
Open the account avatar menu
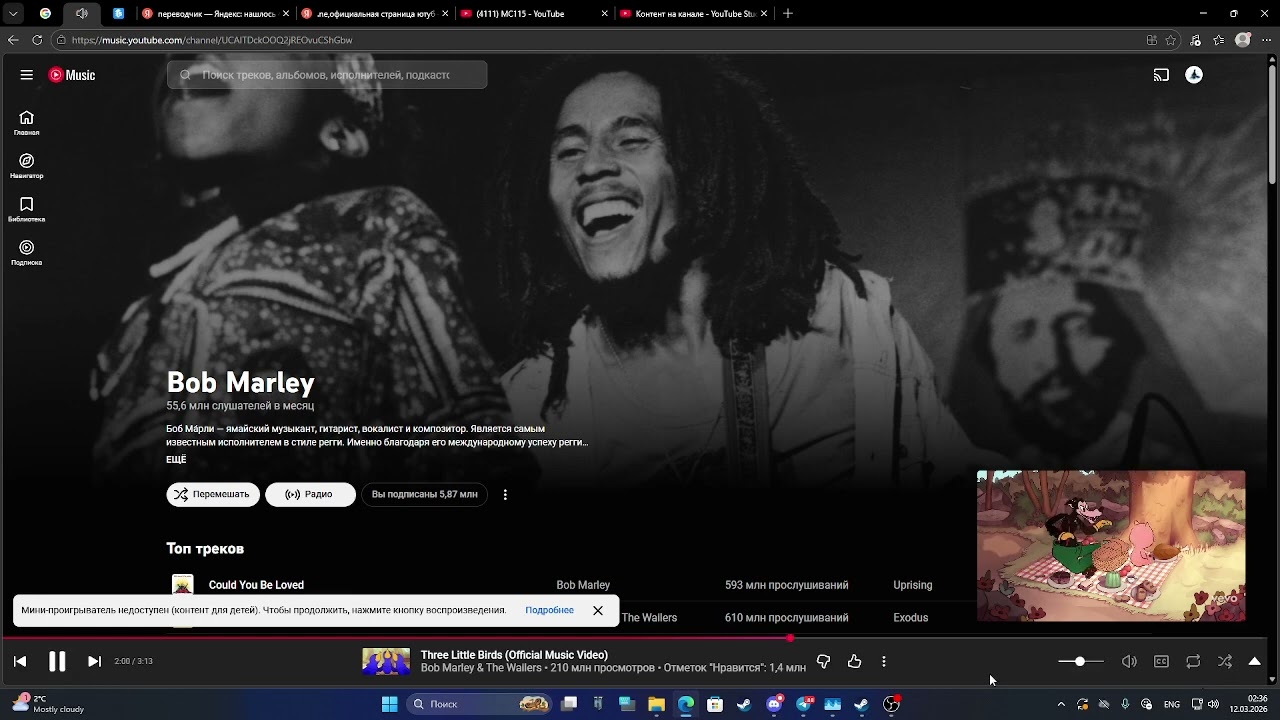(x=1194, y=75)
